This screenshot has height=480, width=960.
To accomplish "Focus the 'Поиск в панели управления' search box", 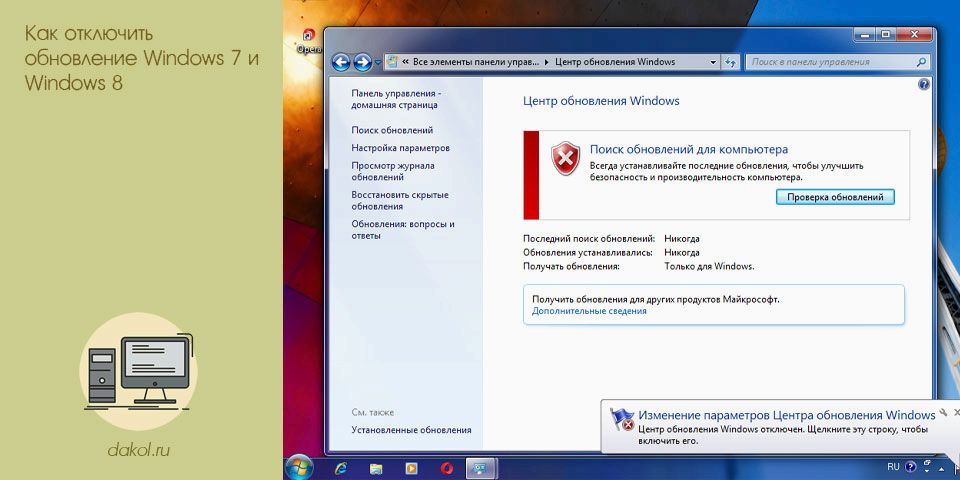I will [x=837, y=62].
